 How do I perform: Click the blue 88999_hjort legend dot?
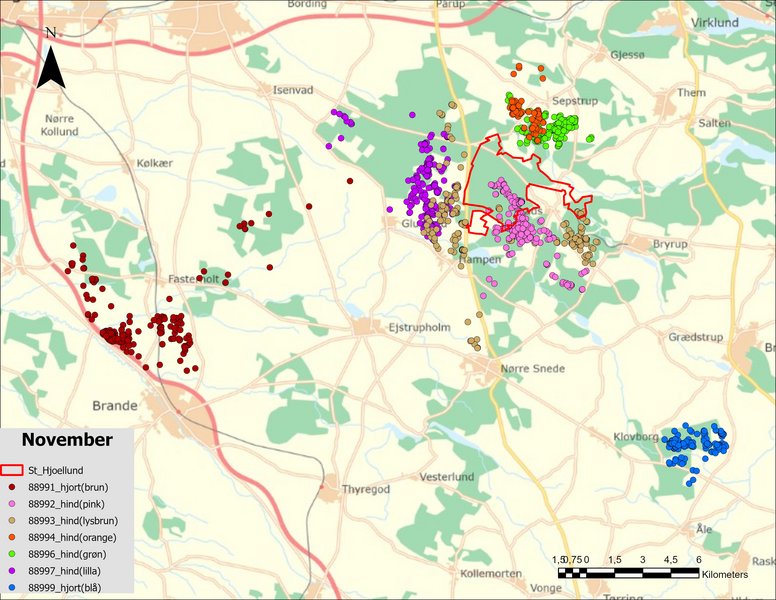12,588
